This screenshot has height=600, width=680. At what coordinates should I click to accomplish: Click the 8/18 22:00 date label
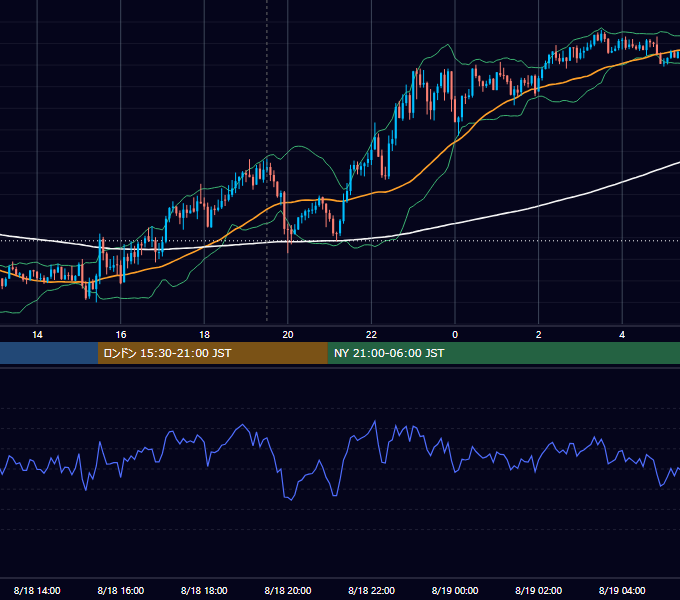click(371, 590)
